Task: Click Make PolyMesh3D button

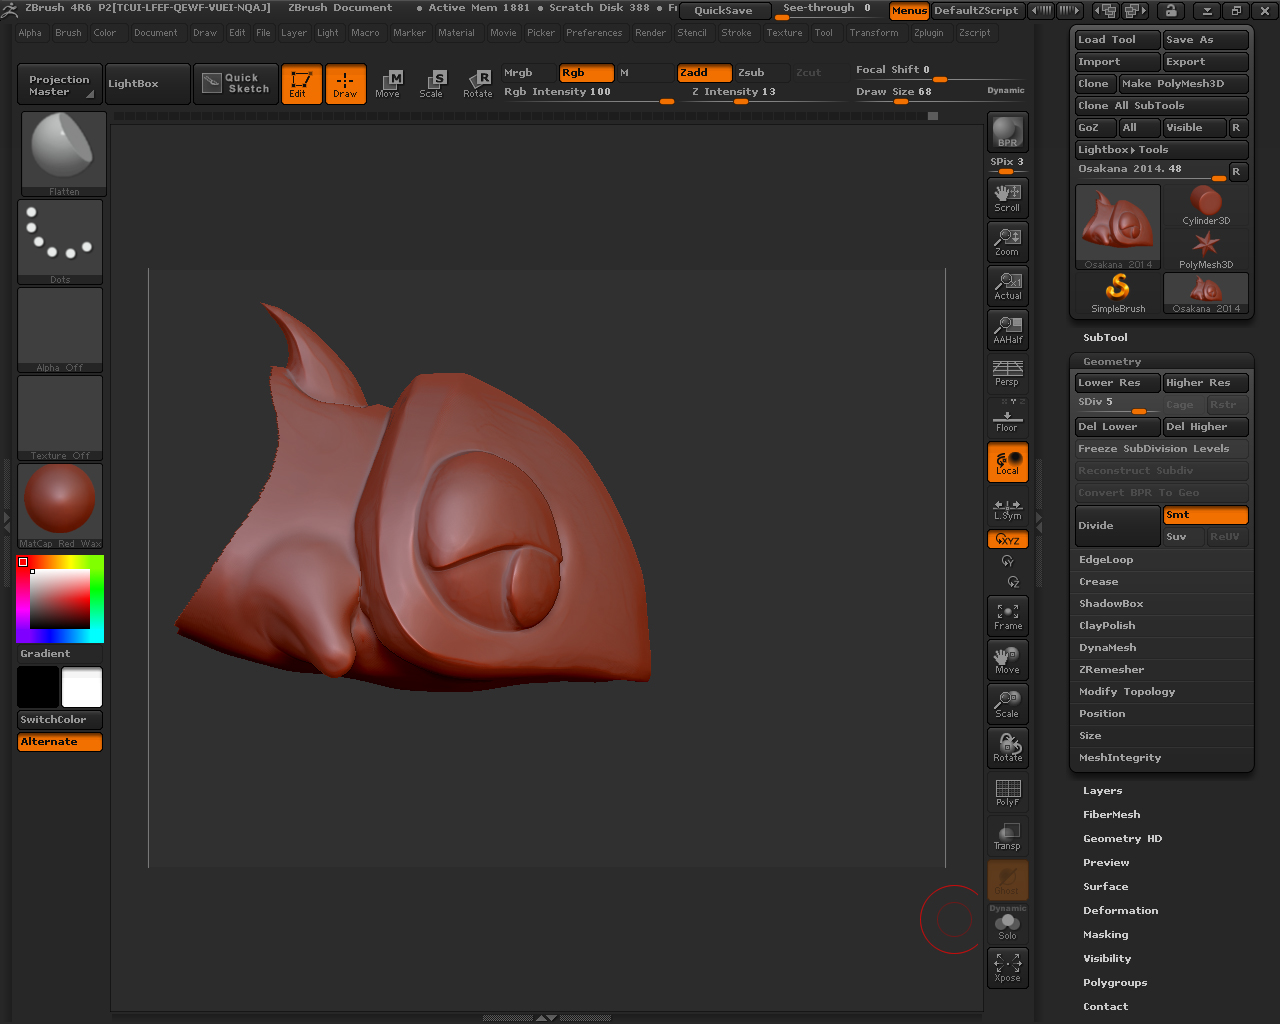Action: pyautogui.click(x=1184, y=84)
